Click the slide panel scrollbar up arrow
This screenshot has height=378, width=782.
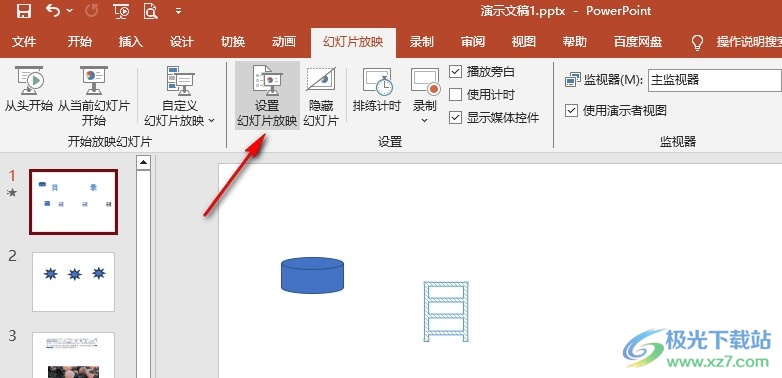click(x=144, y=163)
